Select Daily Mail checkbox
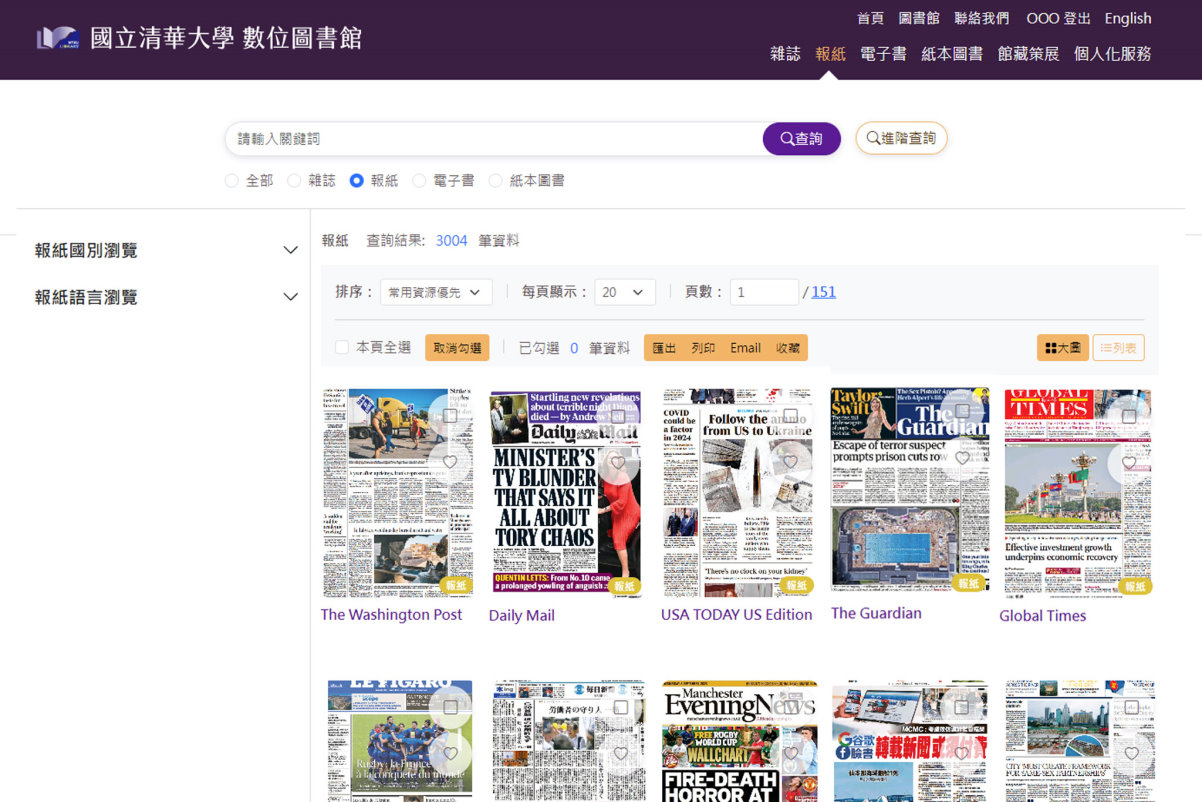The height and width of the screenshot is (802, 1202). (x=618, y=415)
